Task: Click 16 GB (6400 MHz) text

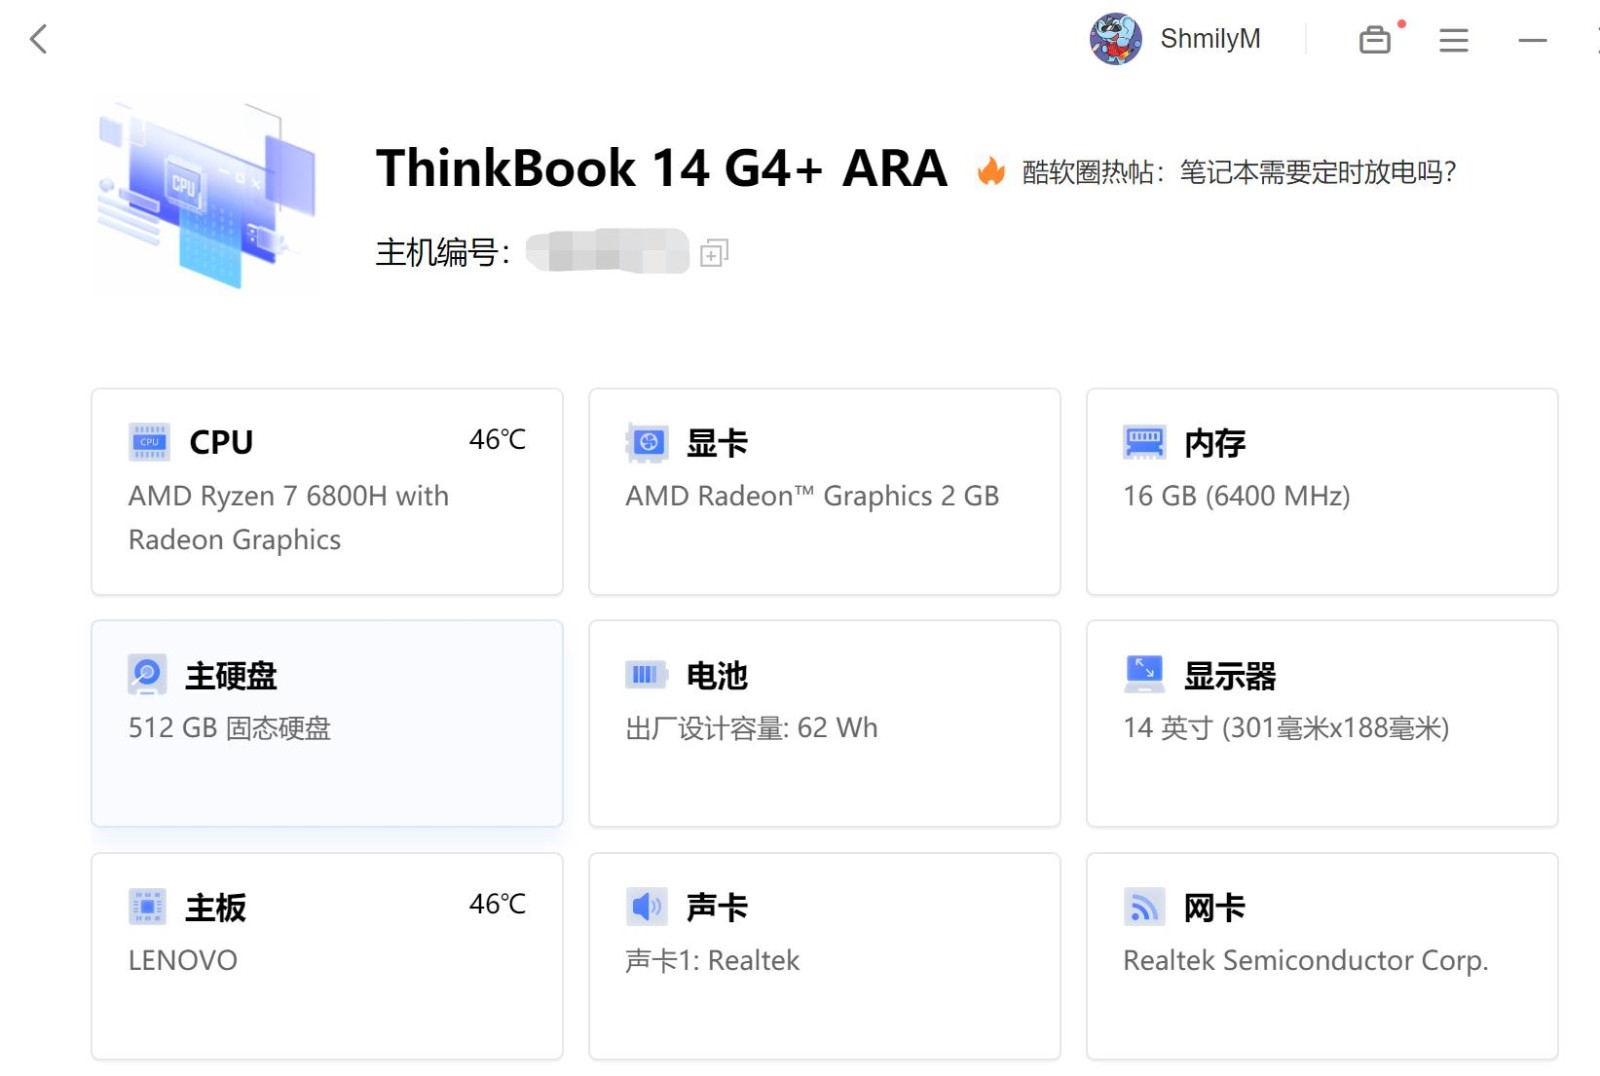Action: [1236, 496]
